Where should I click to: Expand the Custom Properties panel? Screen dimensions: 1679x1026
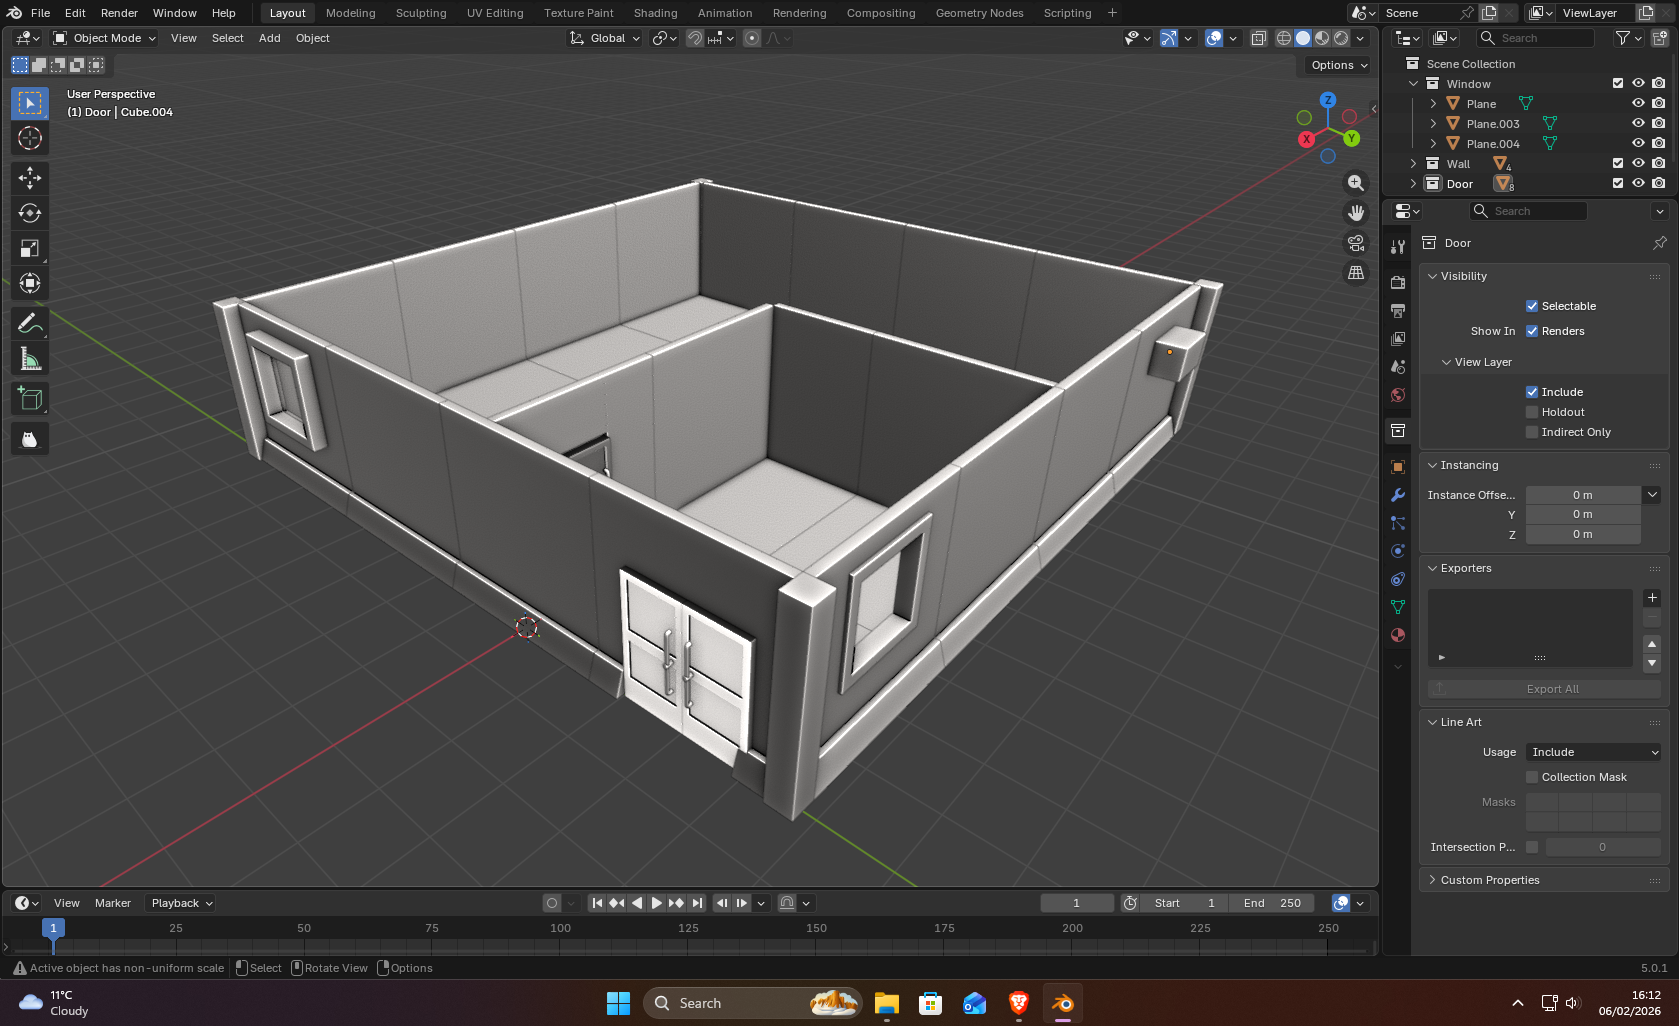[x=1489, y=880]
